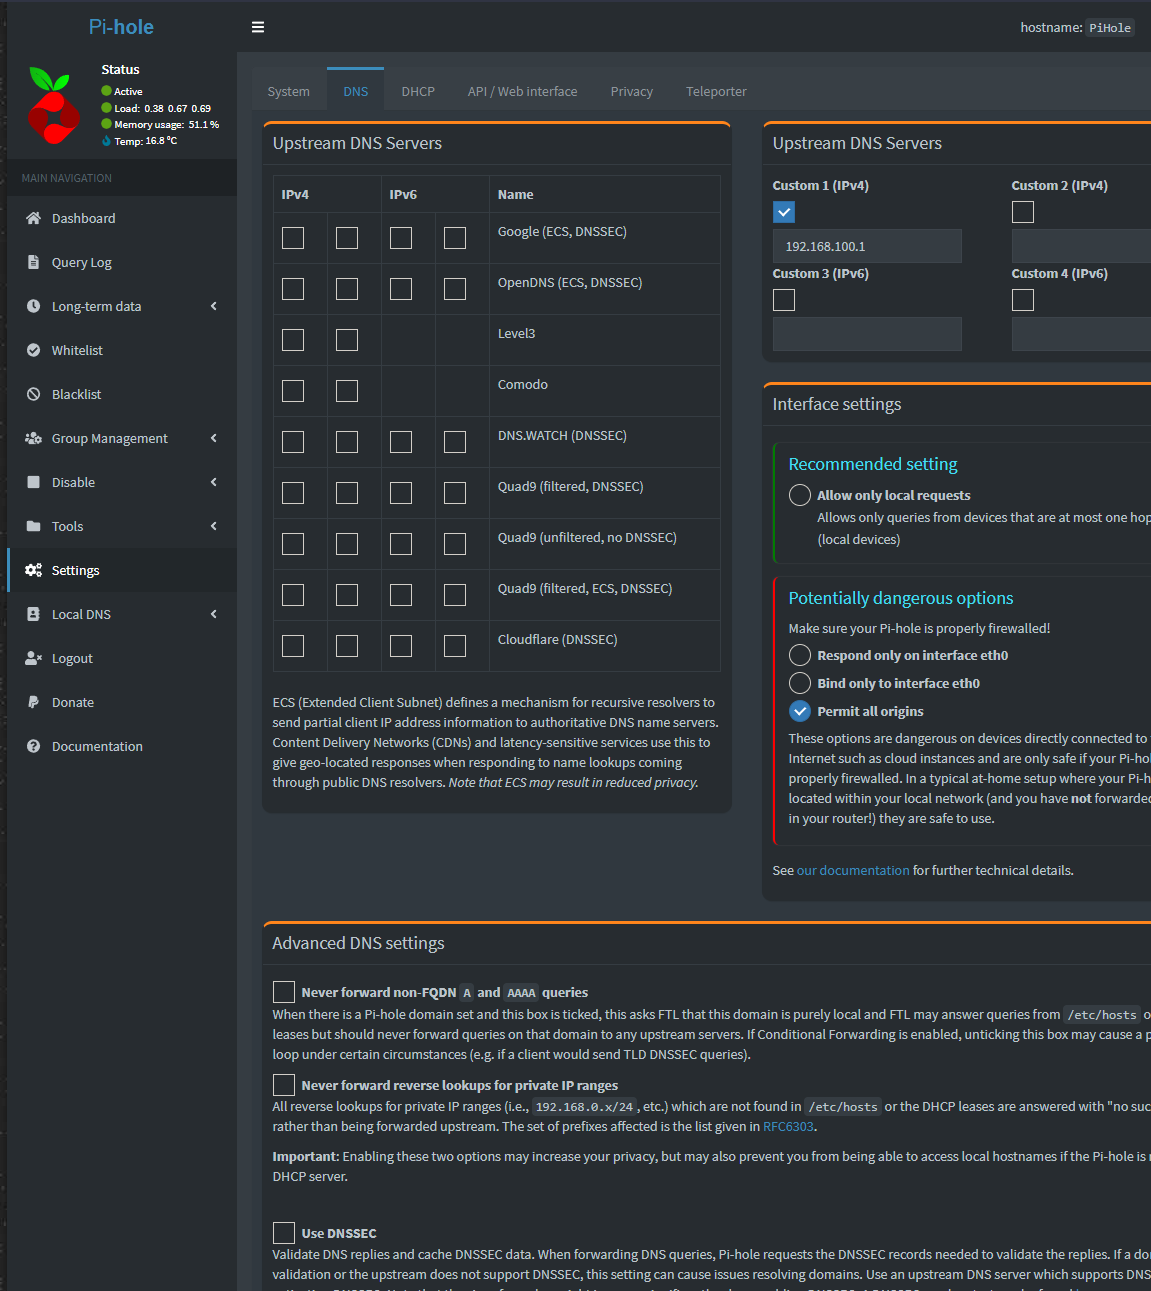Select Respond only on interface eth0

(x=800, y=655)
